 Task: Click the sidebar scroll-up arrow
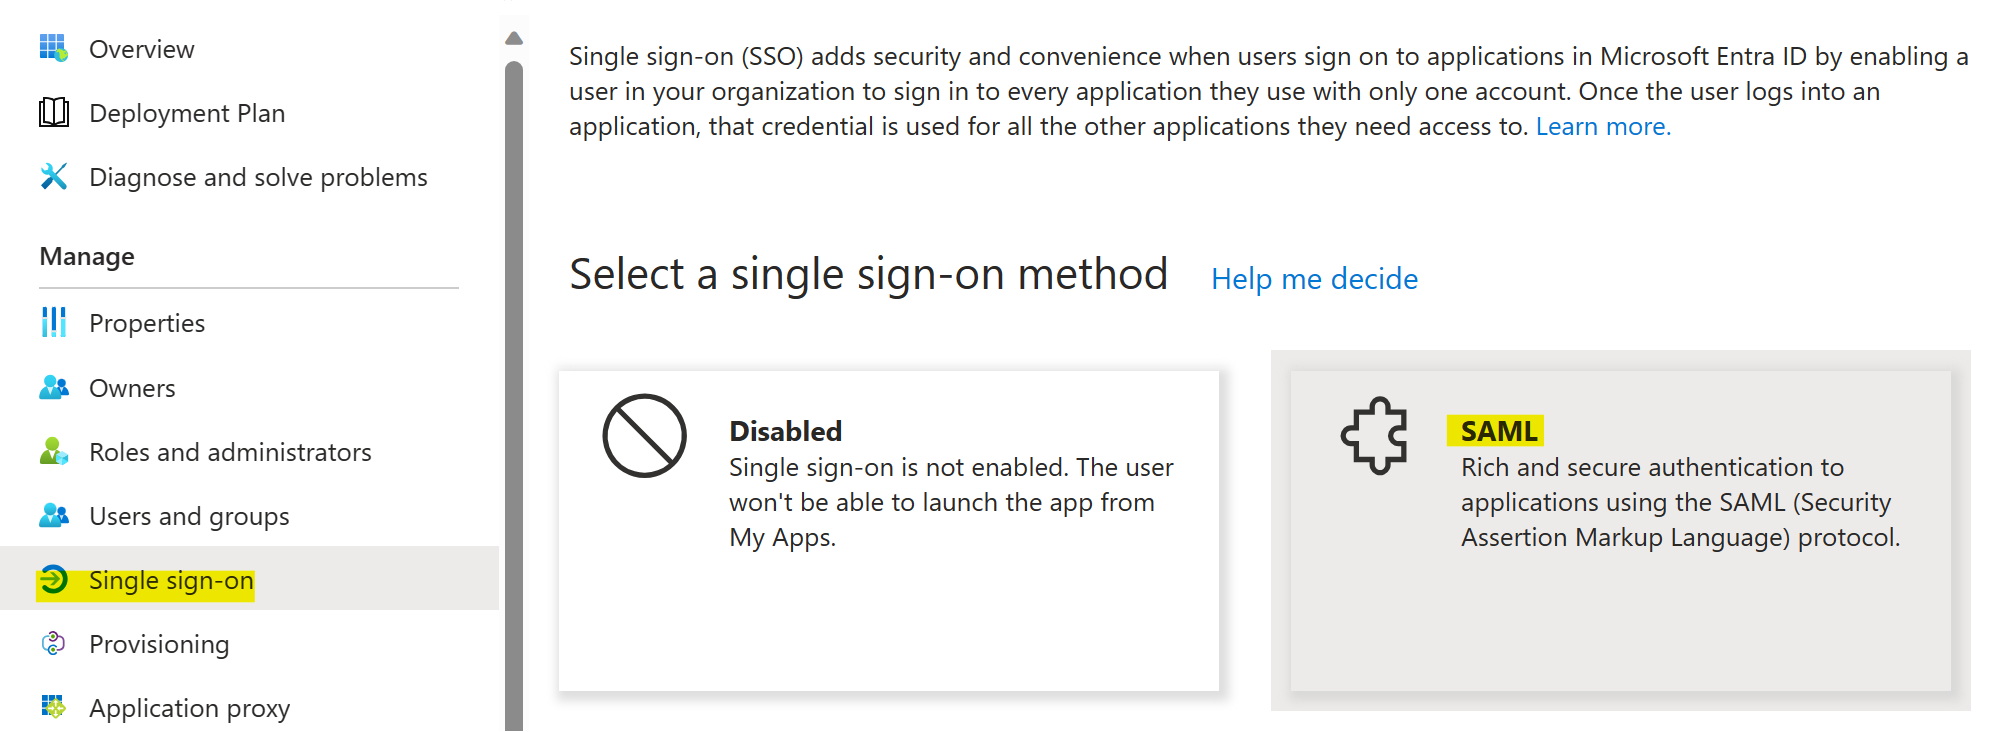tap(514, 38)
